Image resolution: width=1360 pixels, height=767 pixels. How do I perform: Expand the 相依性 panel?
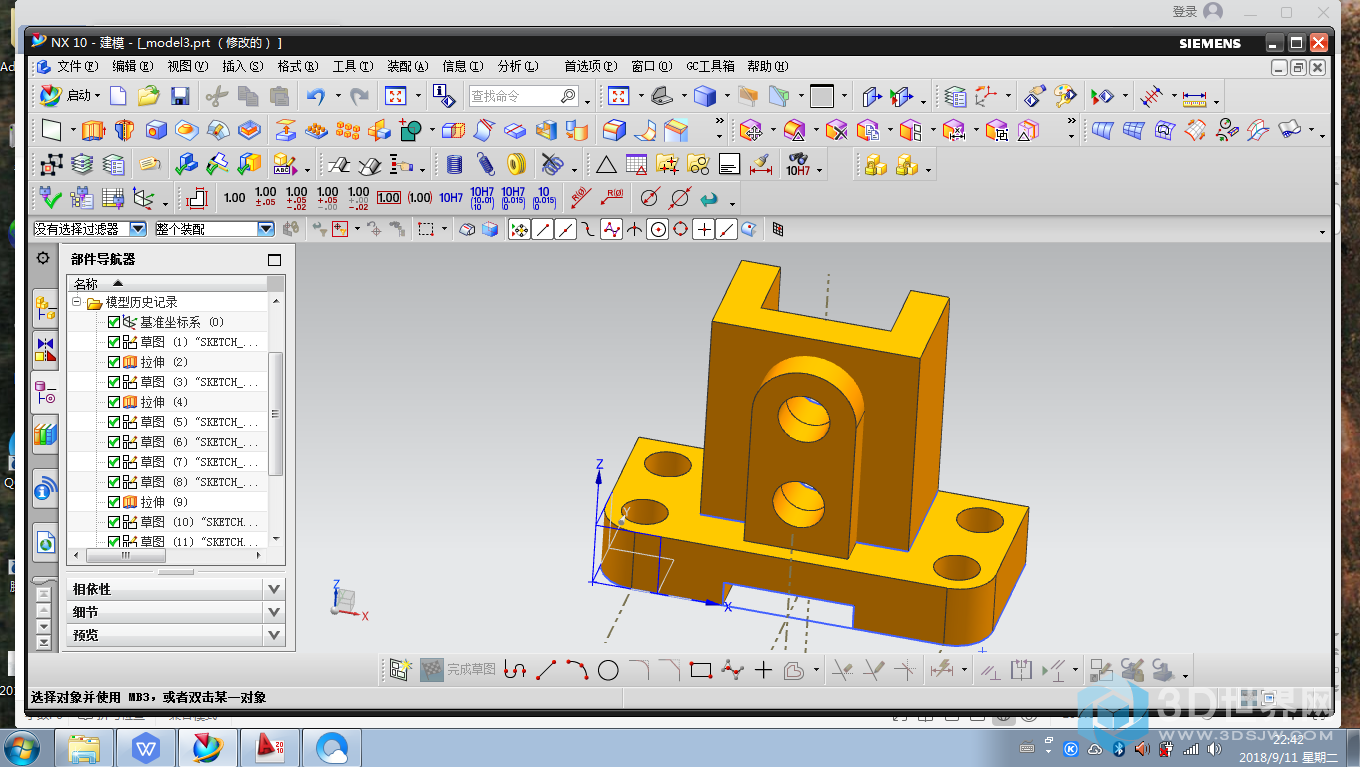point(275,588)
